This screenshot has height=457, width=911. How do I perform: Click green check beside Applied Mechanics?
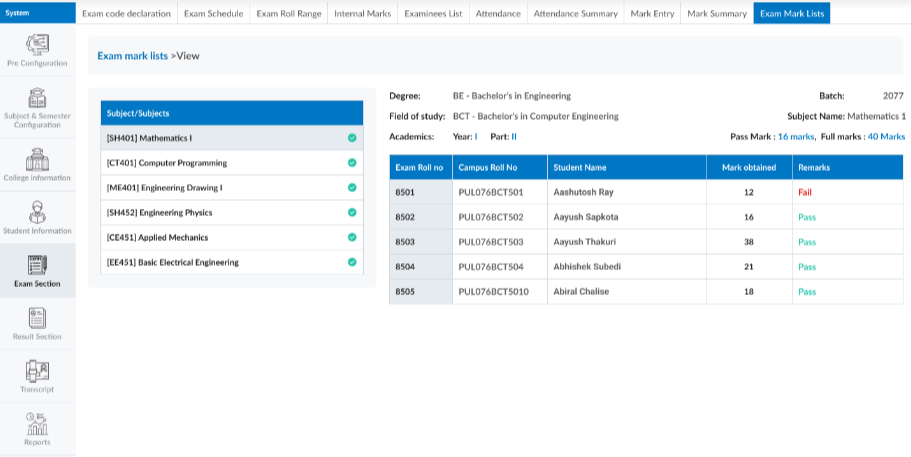(352, 237)
